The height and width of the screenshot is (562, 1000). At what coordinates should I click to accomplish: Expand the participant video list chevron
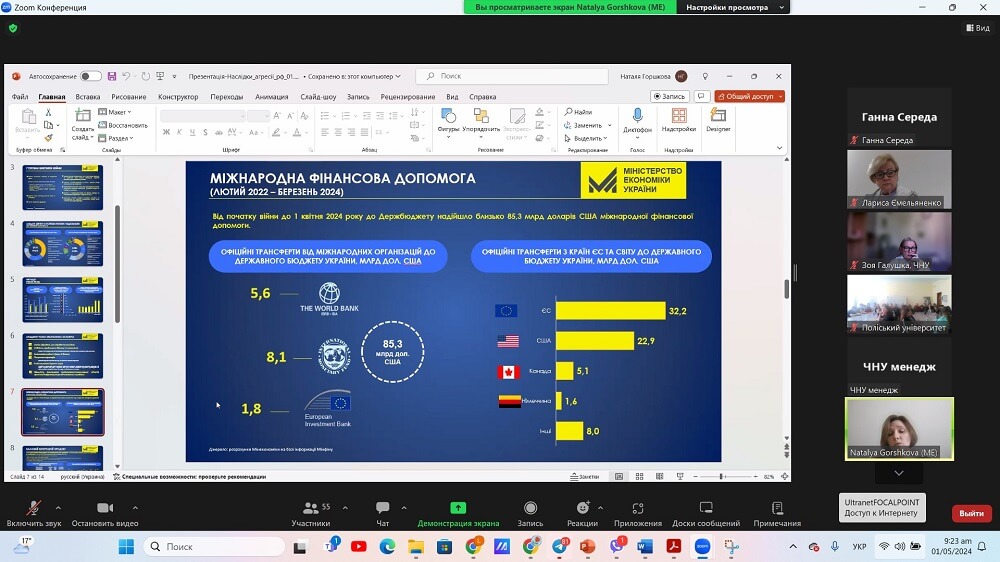899,473
